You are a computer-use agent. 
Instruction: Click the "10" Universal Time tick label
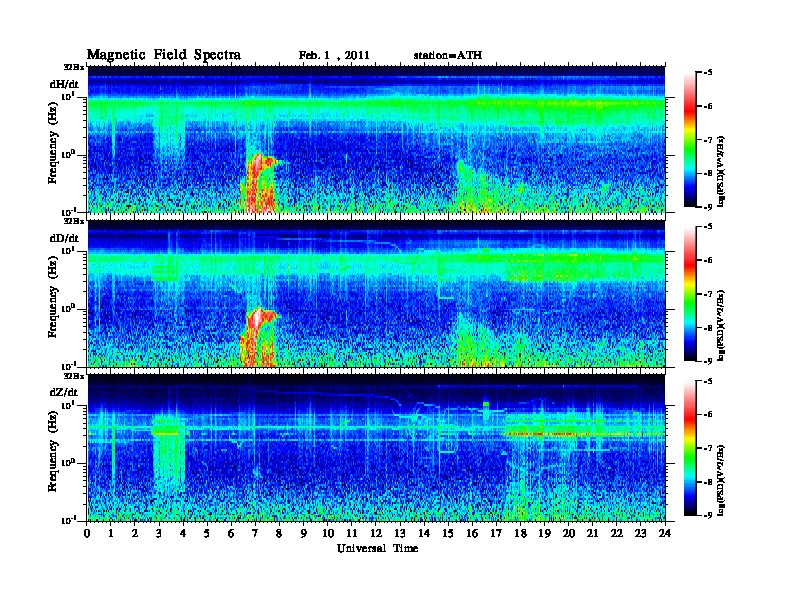click(328, 534)
